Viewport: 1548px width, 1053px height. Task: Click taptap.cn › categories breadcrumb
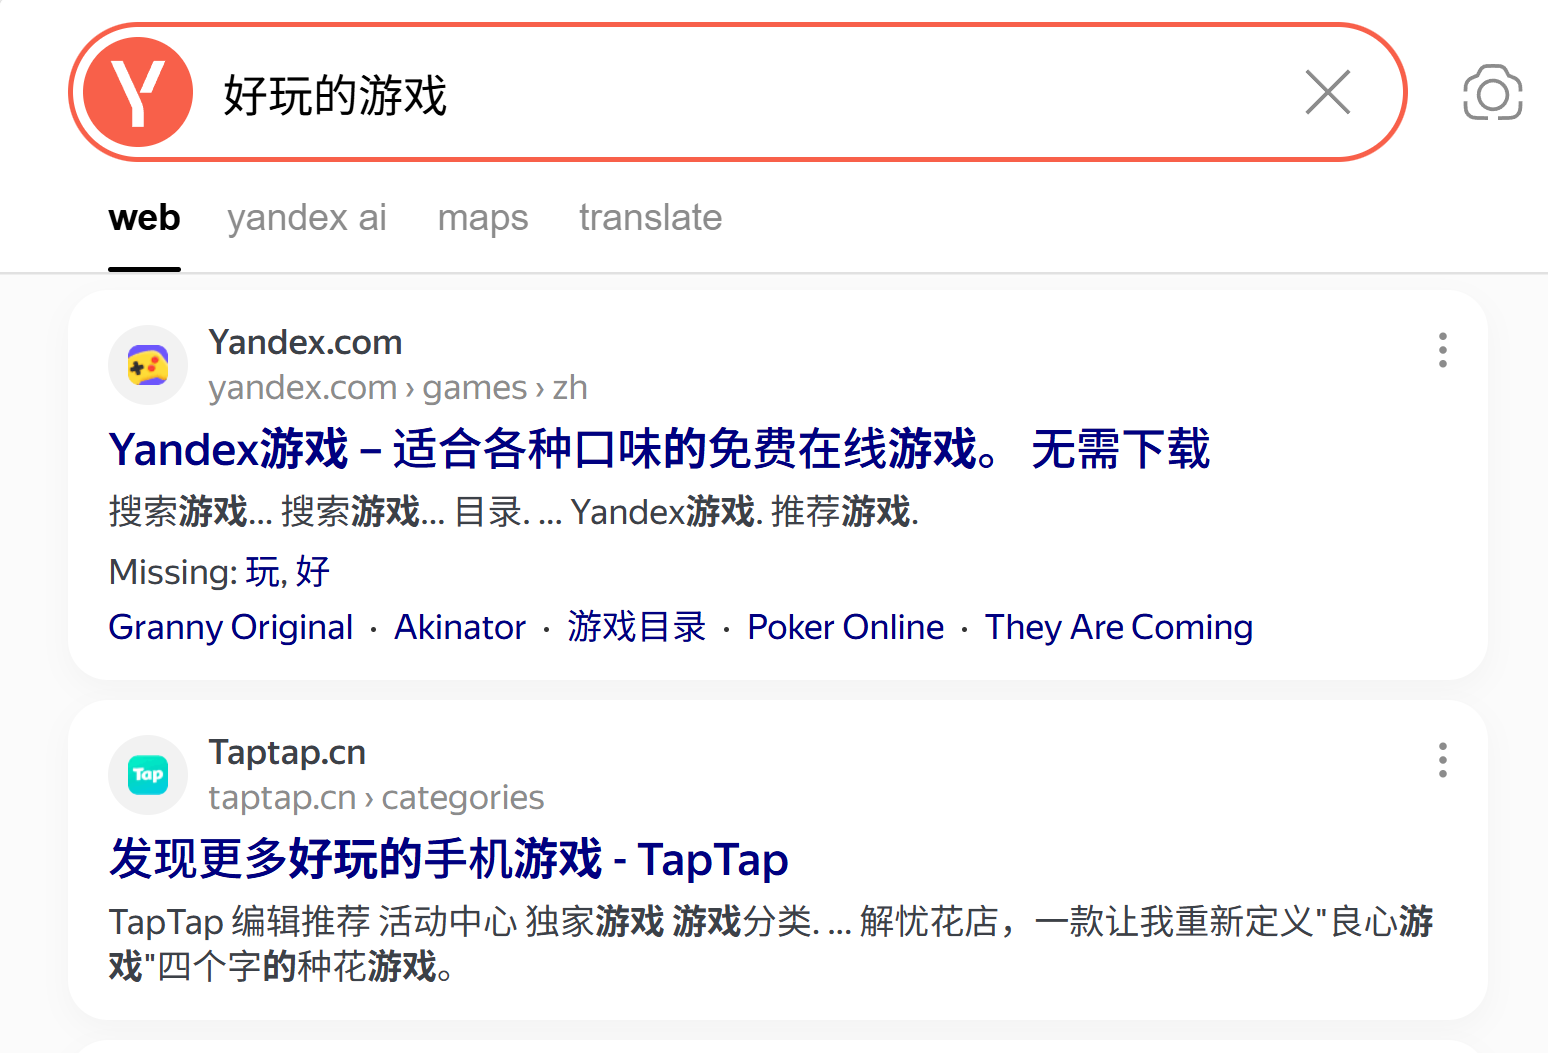point(376,797)
